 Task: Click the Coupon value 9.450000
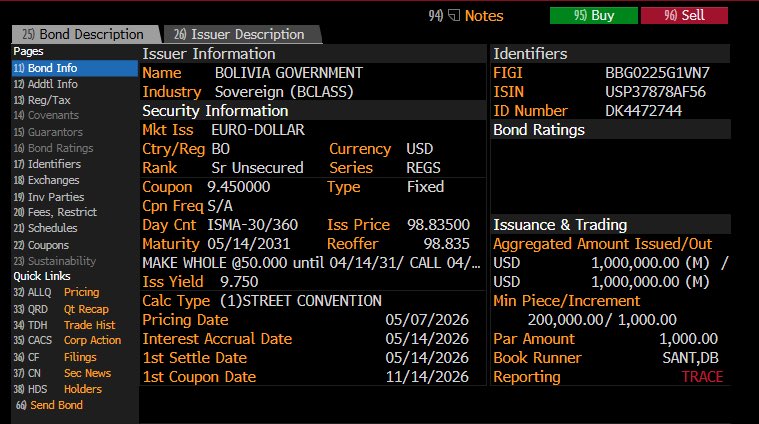(239, 187)
